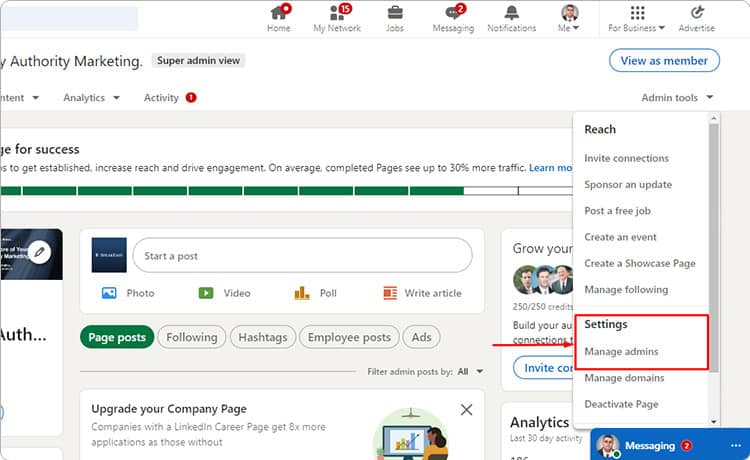Click the Super admin view badge
The width and height of the screenshot is (750, 460).
[x=199, y=61]
